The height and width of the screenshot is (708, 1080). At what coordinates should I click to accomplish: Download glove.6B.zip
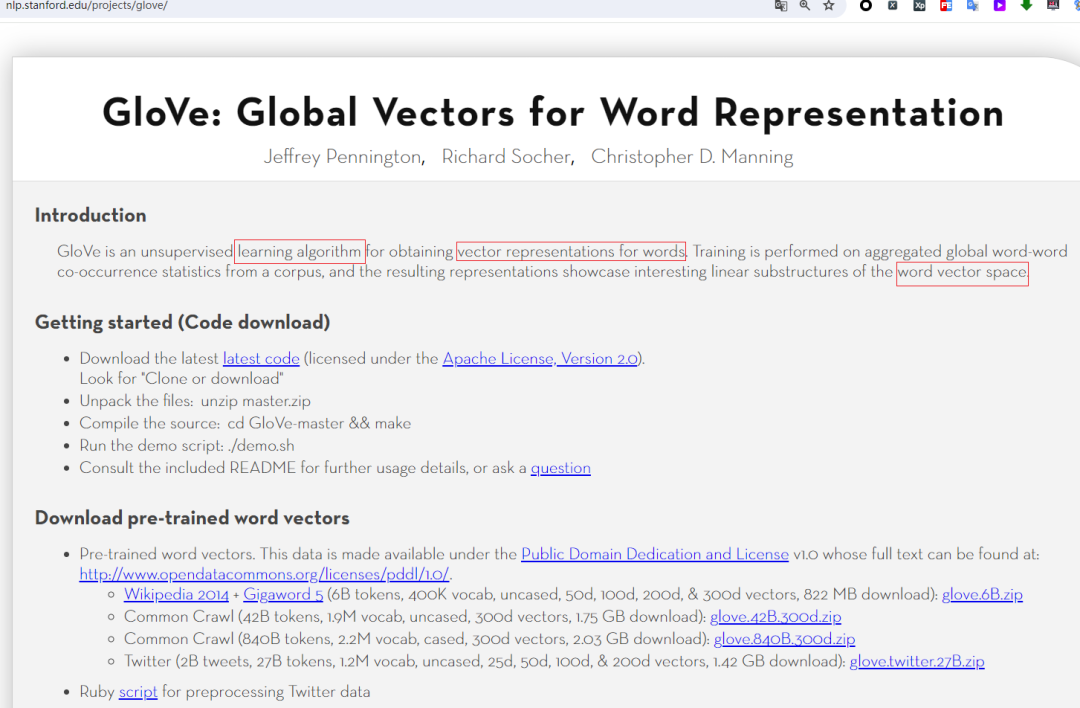982,594
